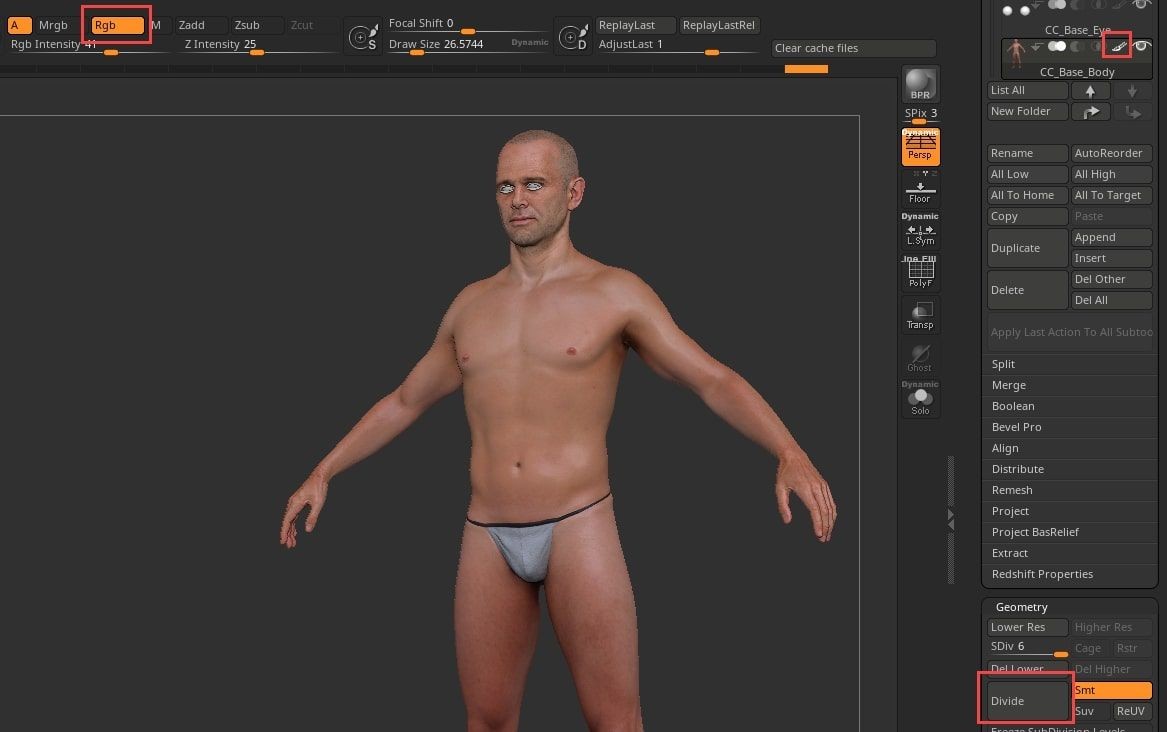1167x732 pixels.
Task: Toggle the eye visibility of CC_Base_Body
Action: pos(1140,46)
